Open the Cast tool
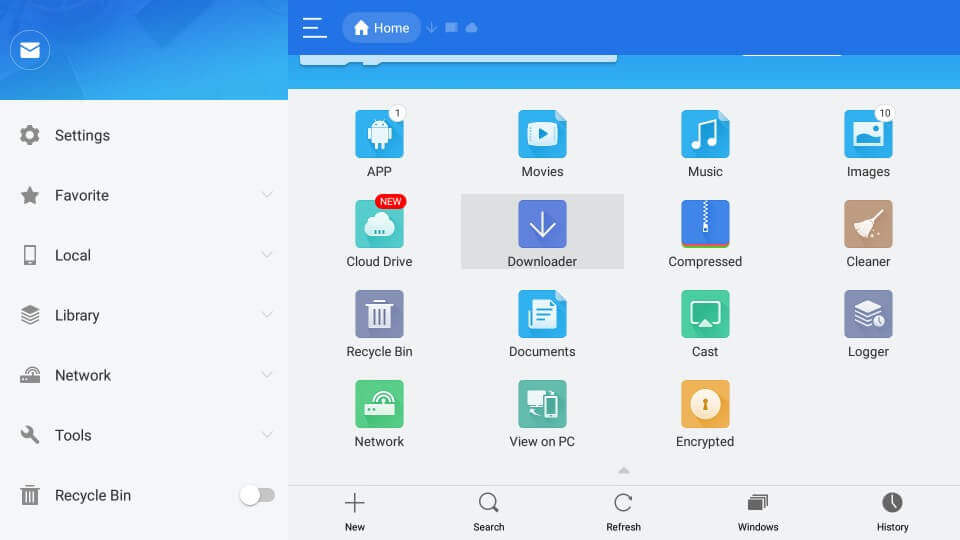The image size is (960, 540). [x=705, y=314]
